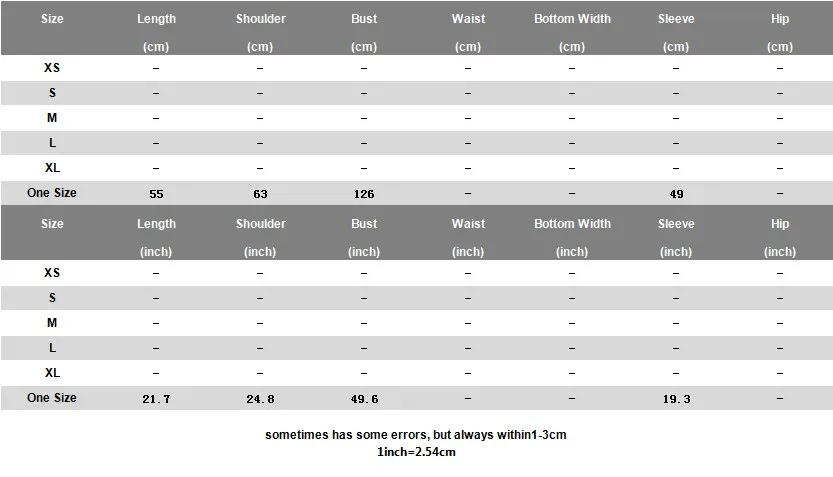The image size is (833, 477).
Task: Click the bust value 49.6 inches
Action: pyautogui.click(x=364, y=399)
